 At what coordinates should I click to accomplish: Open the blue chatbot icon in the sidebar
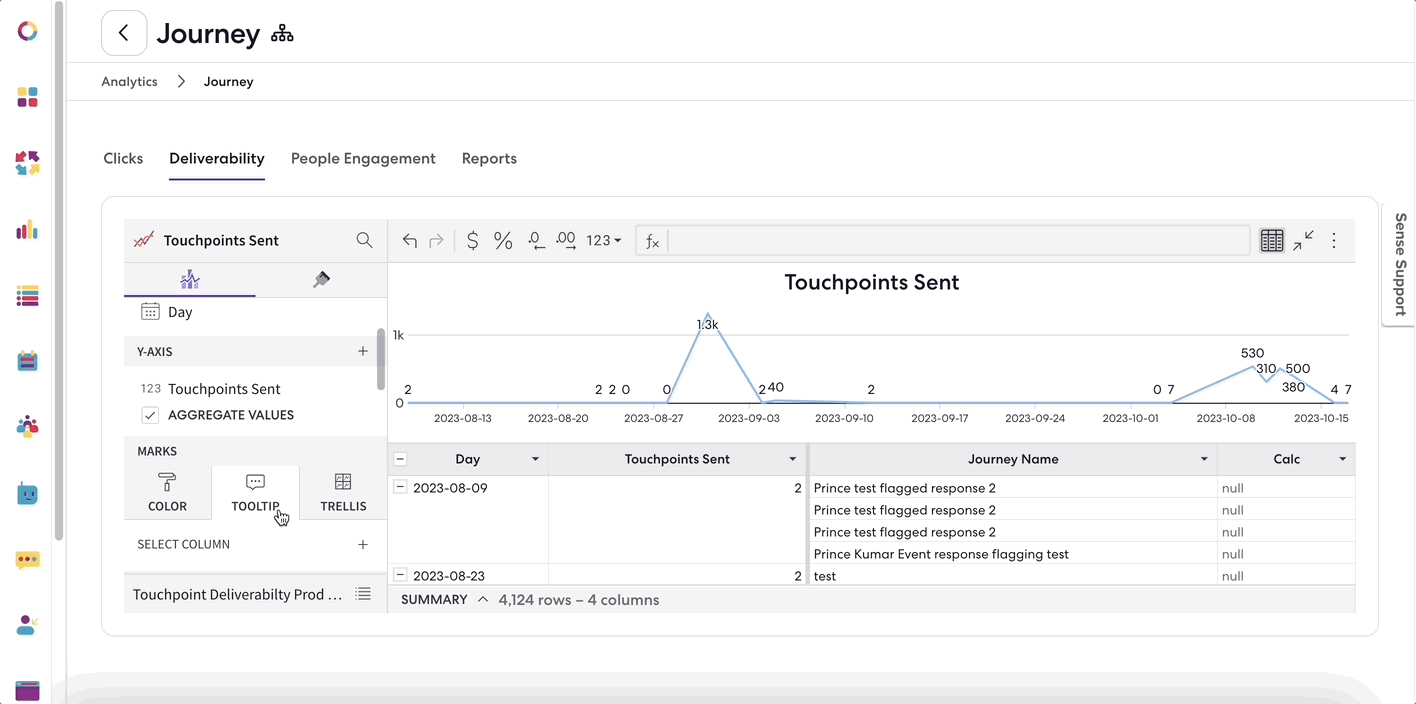pyautogui.click(x=28, y=493)
